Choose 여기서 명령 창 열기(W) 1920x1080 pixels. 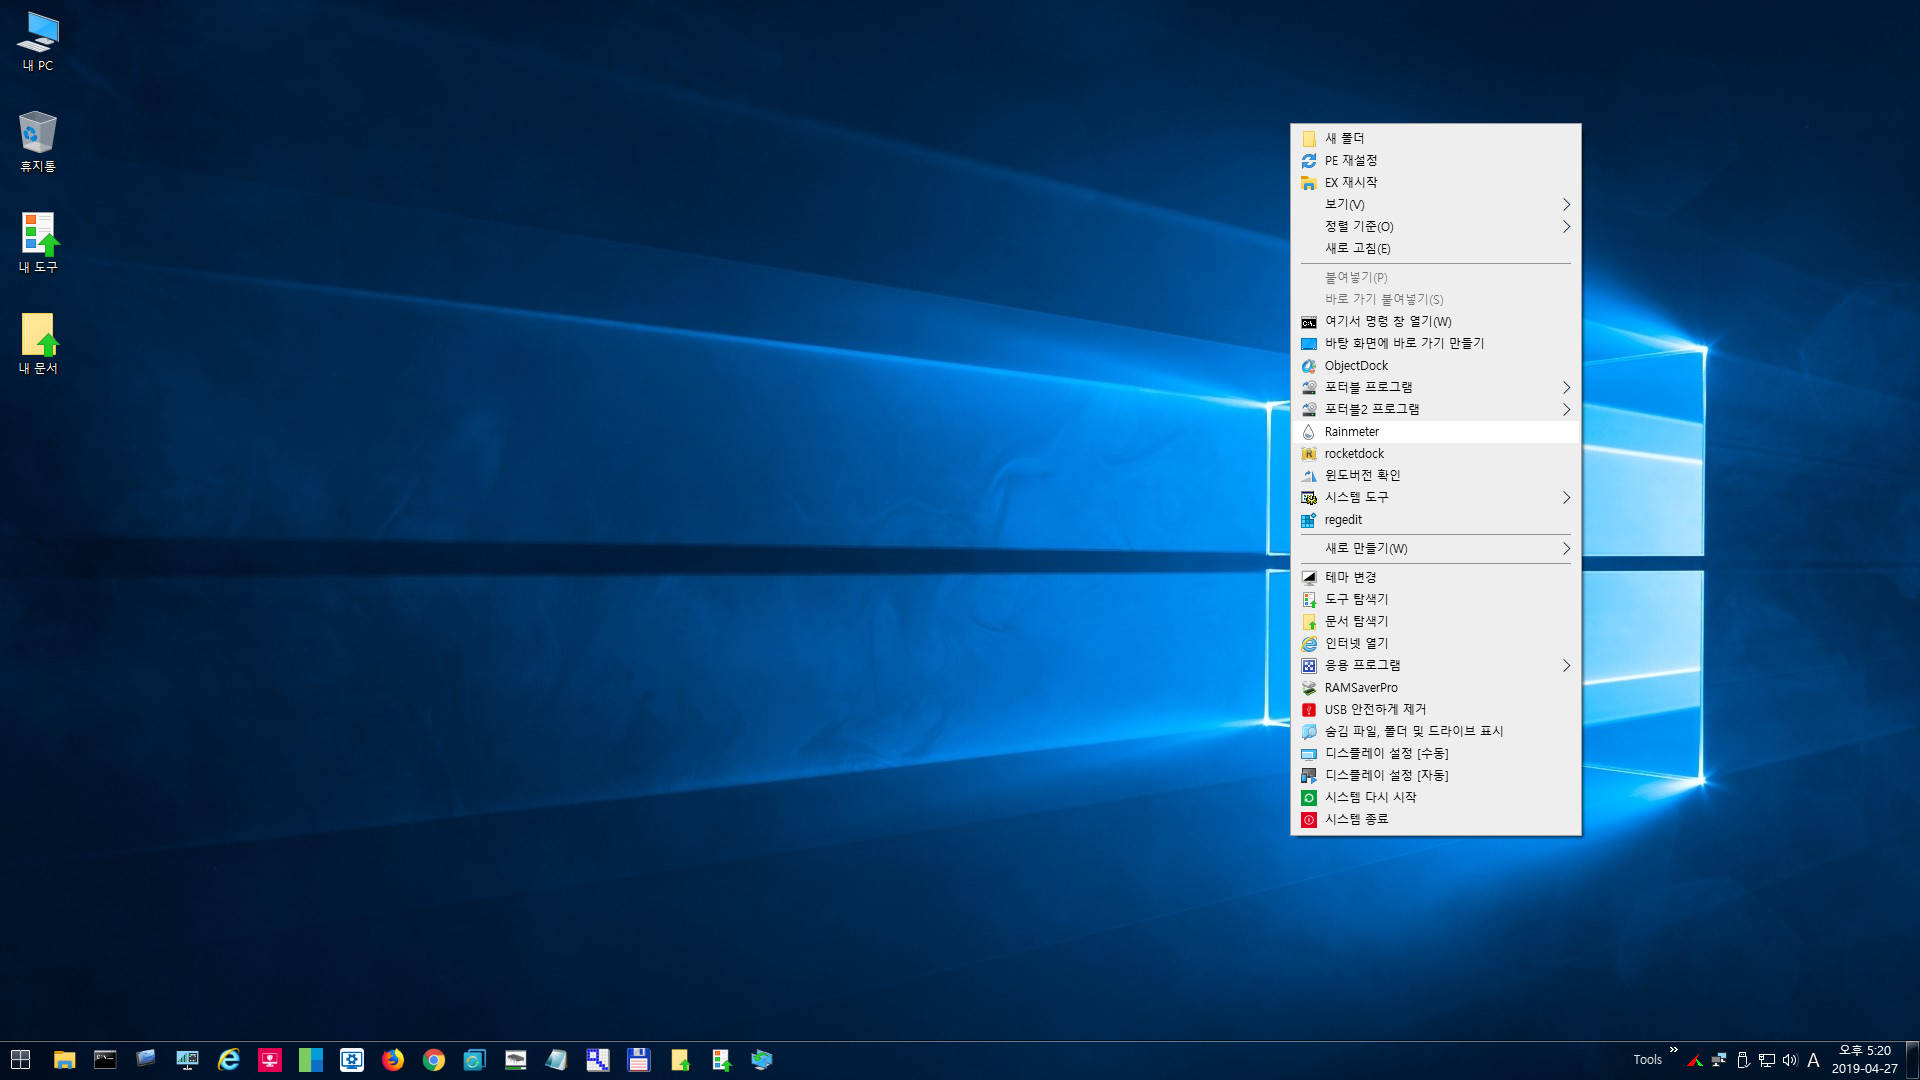(1436, 321)
